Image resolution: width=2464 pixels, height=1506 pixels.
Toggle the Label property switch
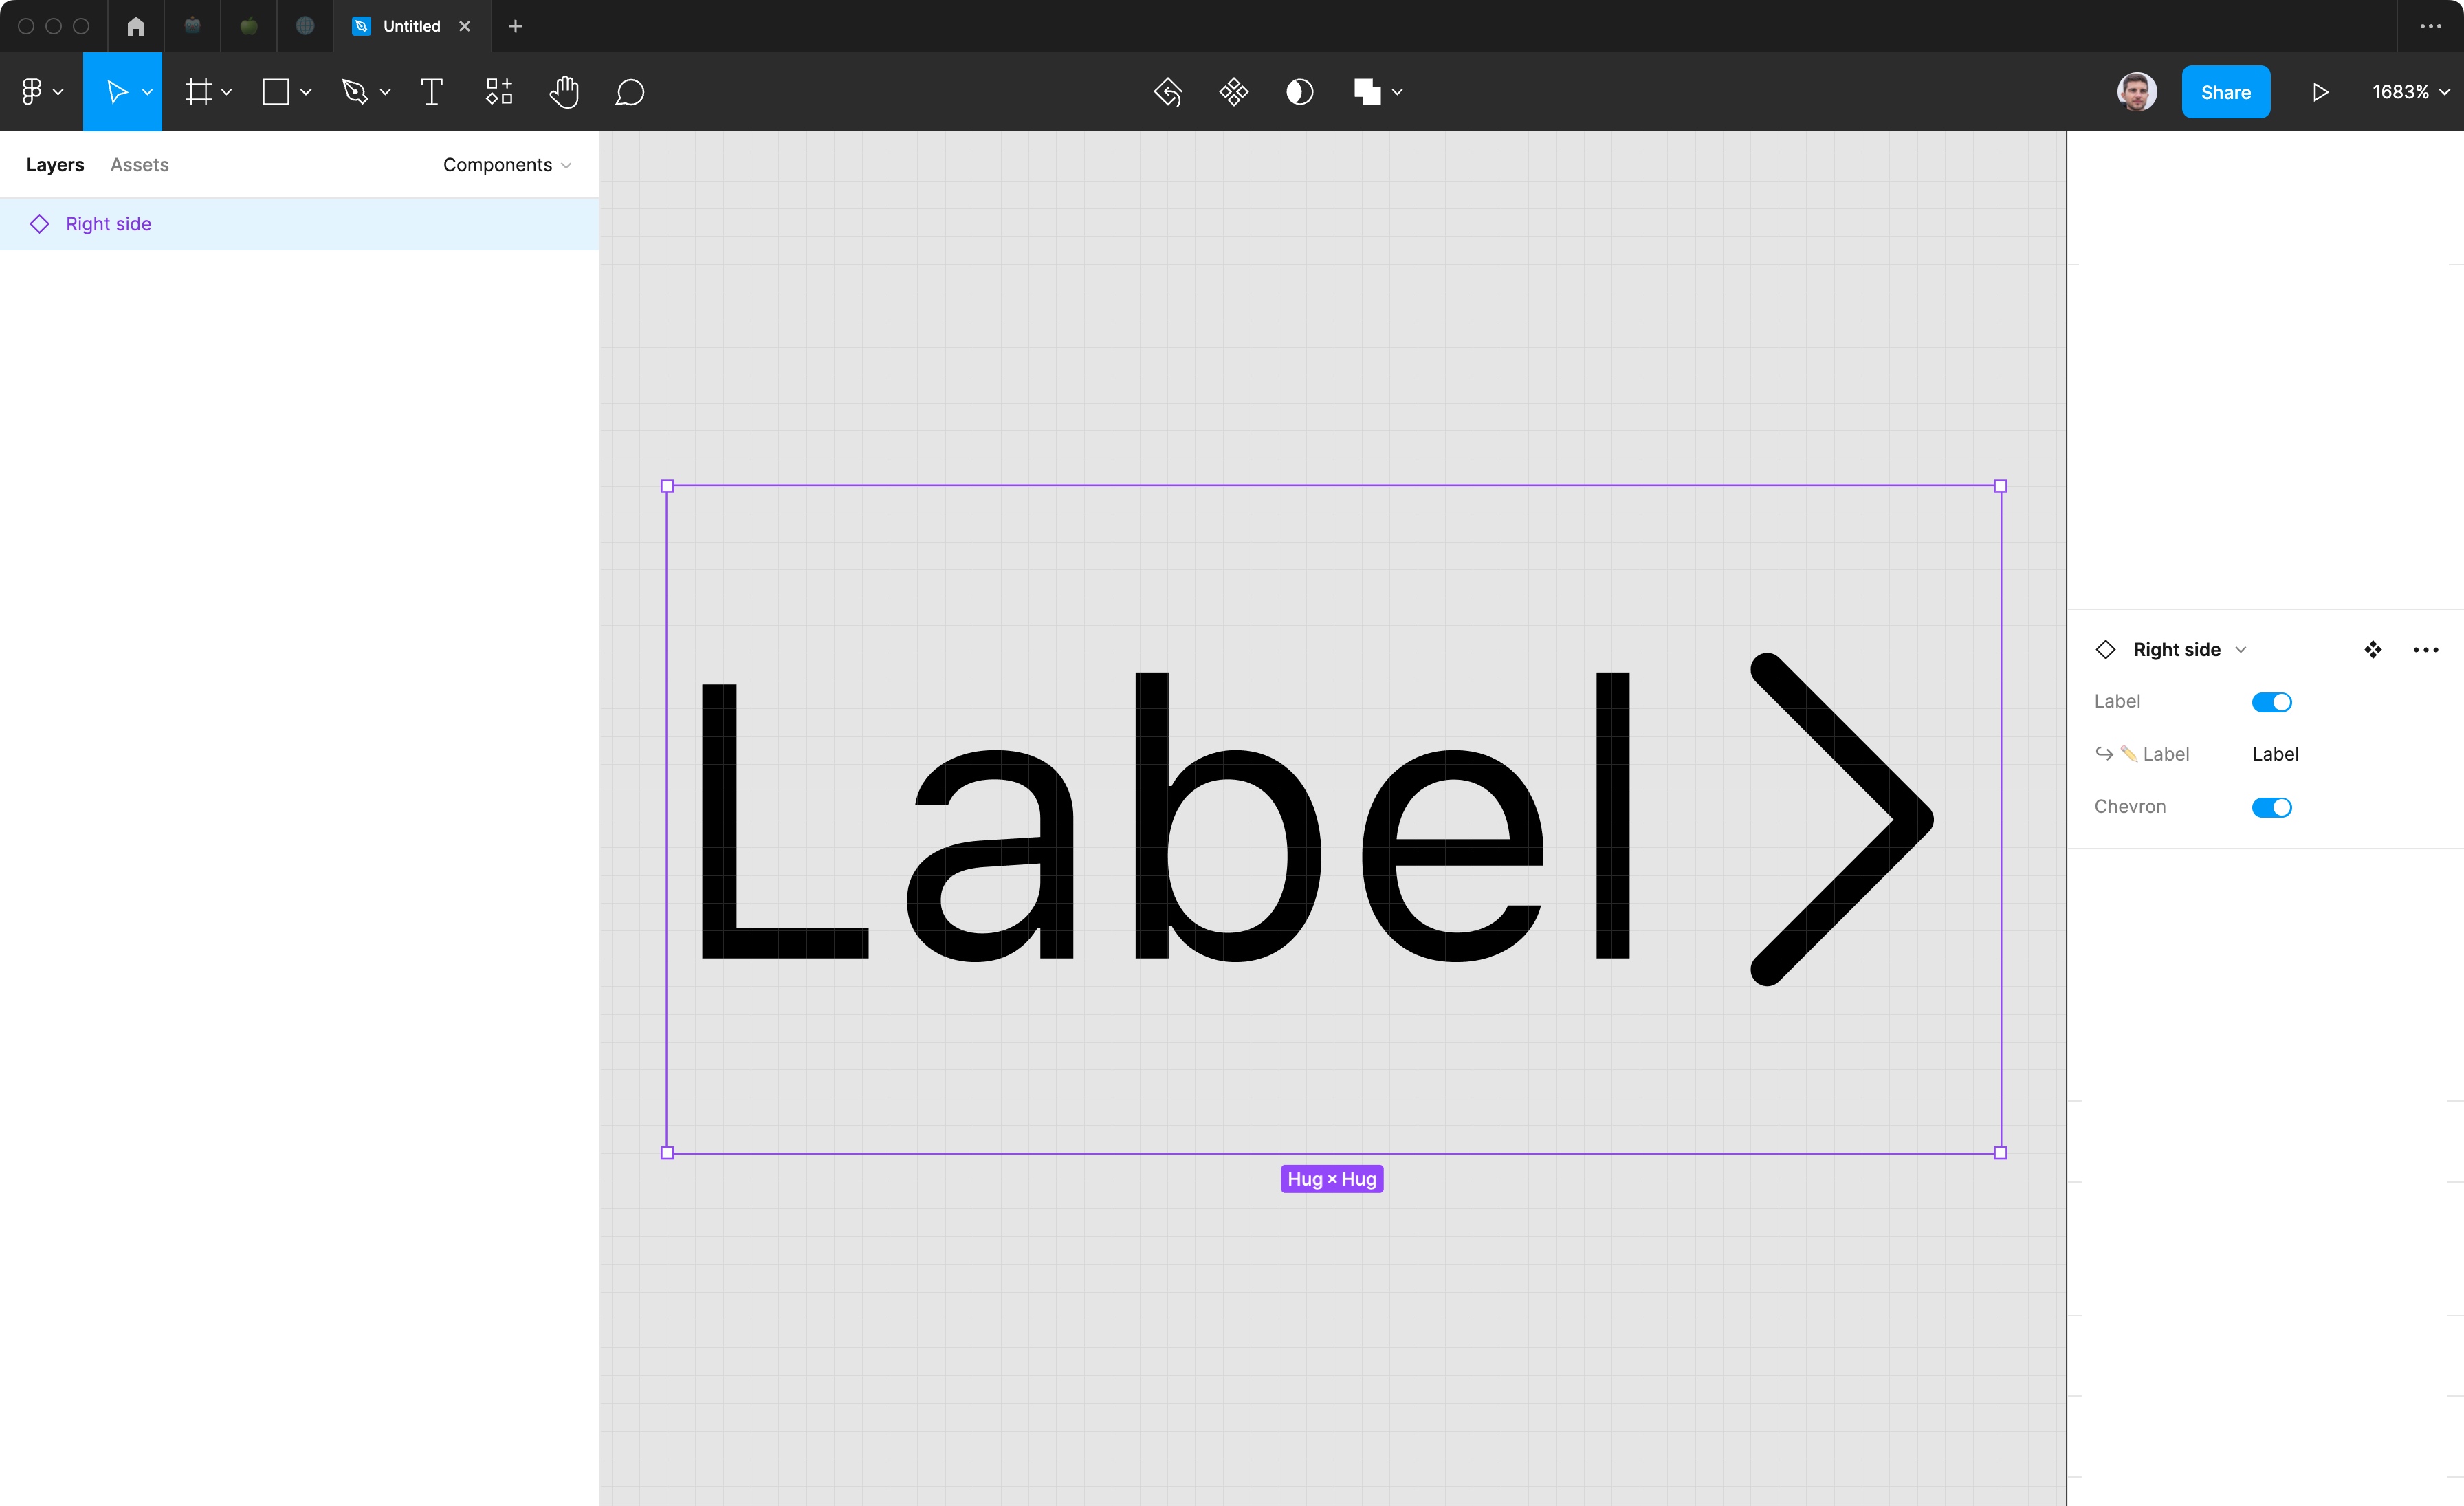(x=2271, y=702)
